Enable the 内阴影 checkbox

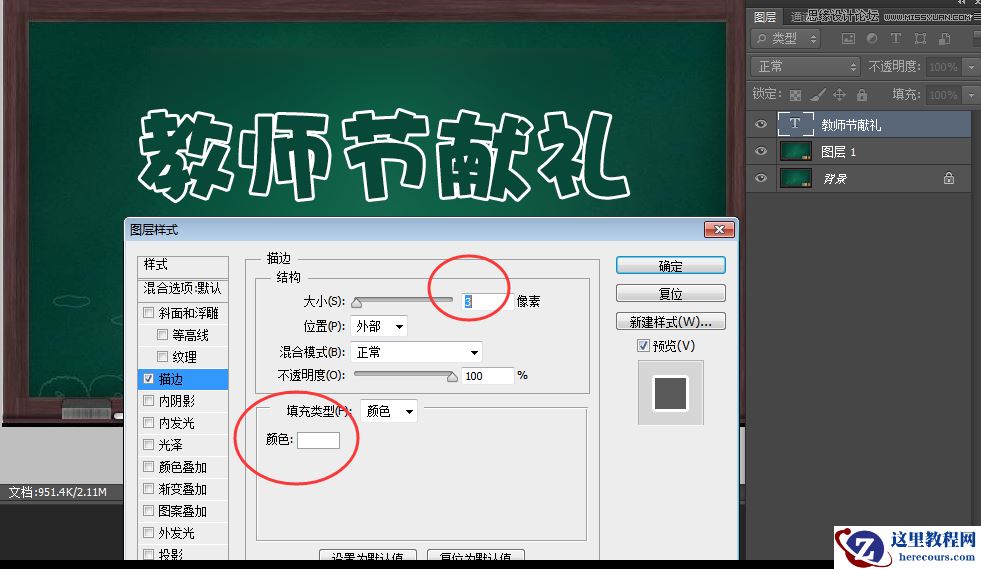pos(148,401)
